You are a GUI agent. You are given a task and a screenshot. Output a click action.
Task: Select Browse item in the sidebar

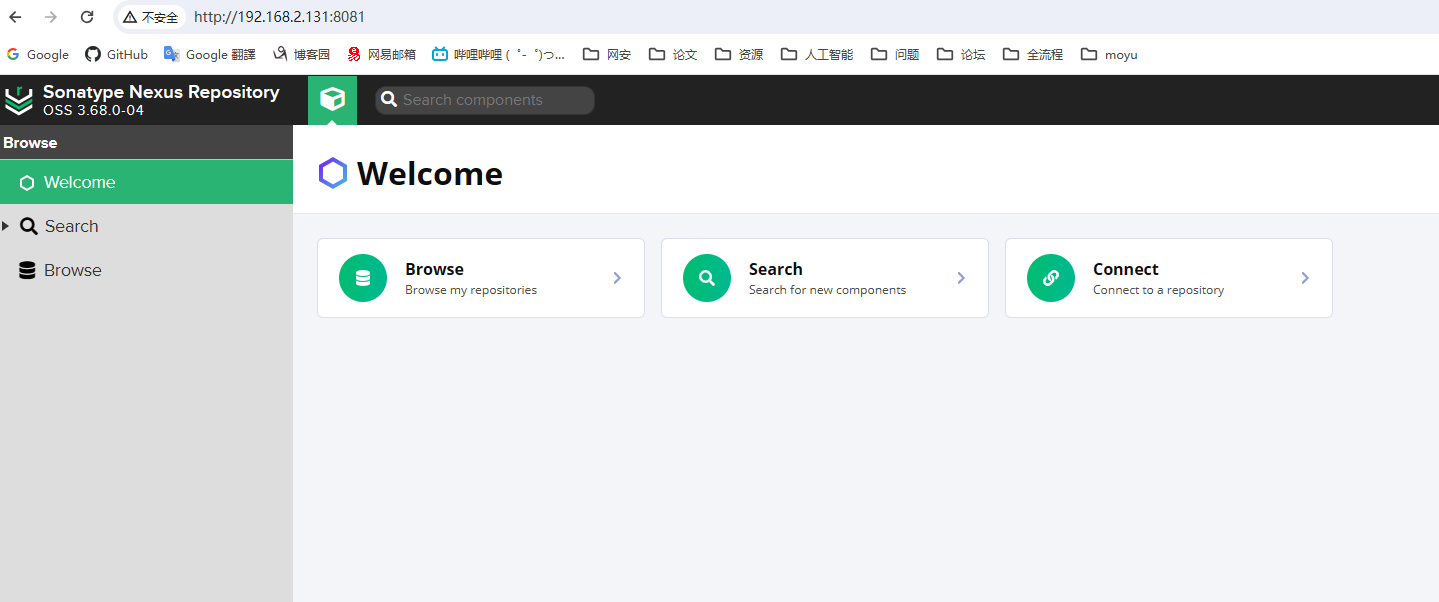[146, 270]
